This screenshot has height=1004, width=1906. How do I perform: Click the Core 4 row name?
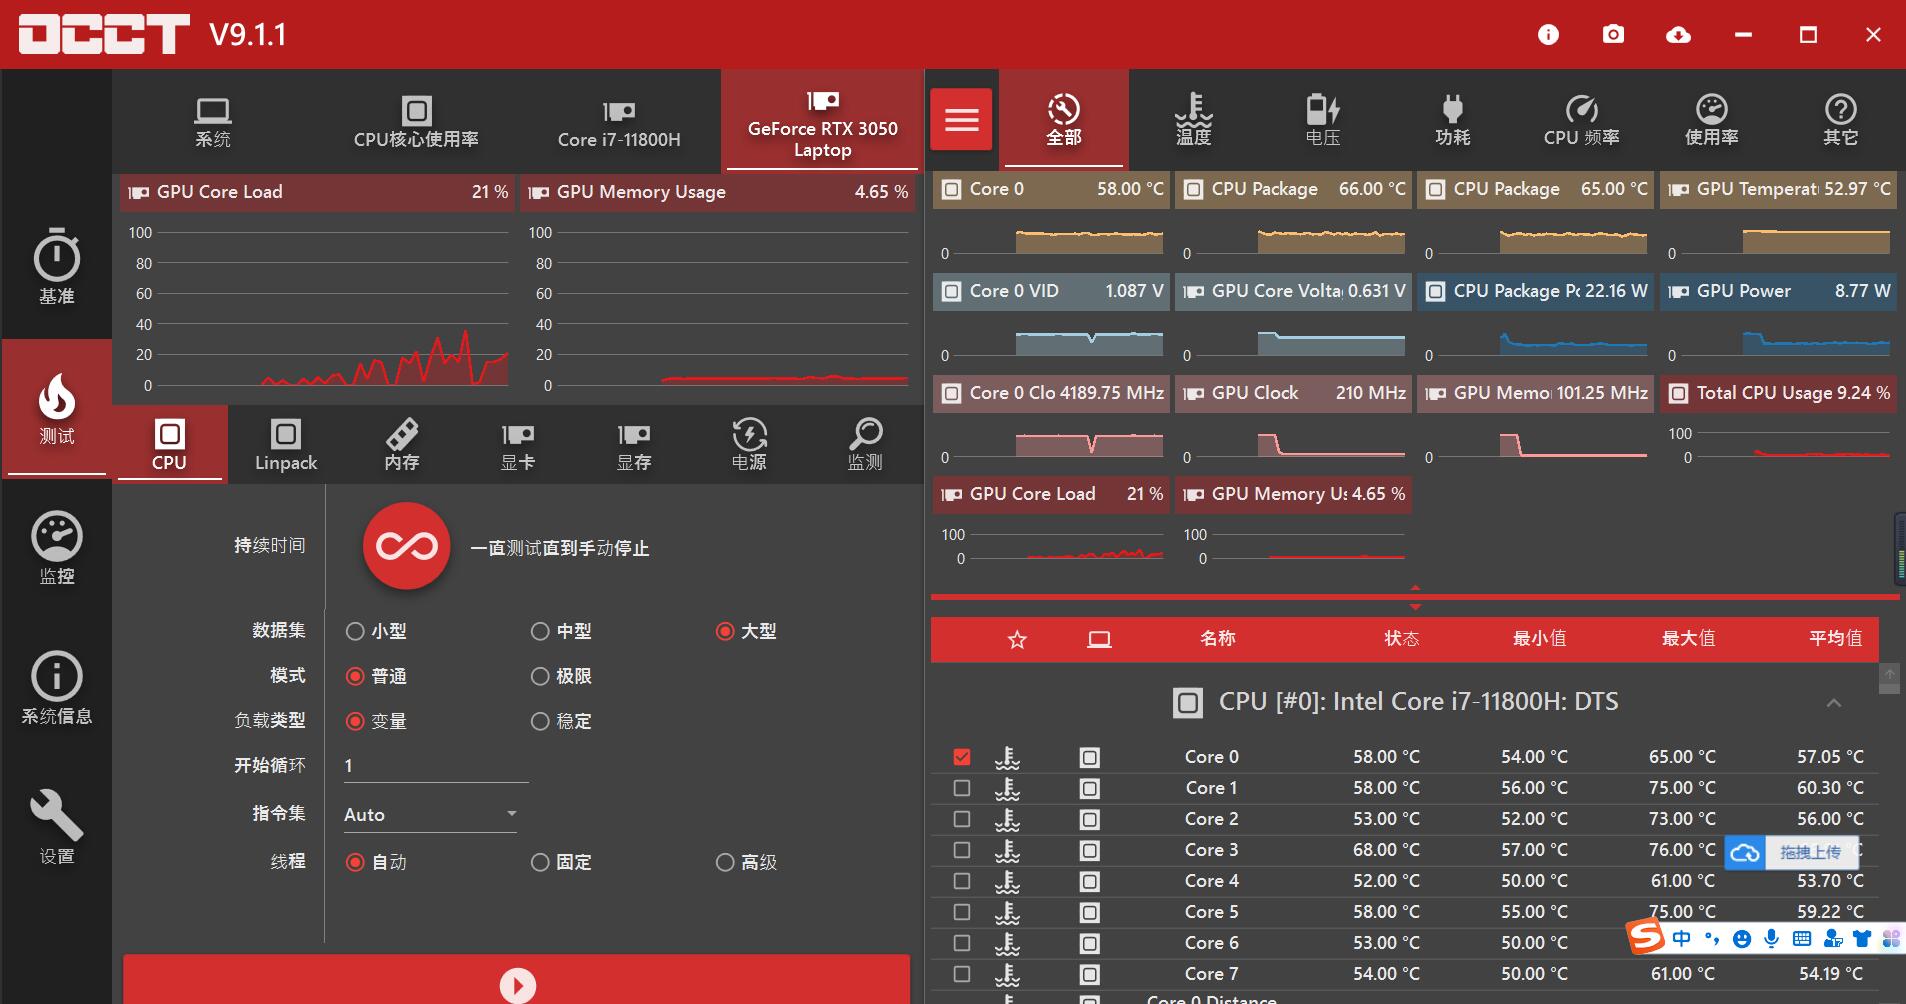pos(1211,881)
